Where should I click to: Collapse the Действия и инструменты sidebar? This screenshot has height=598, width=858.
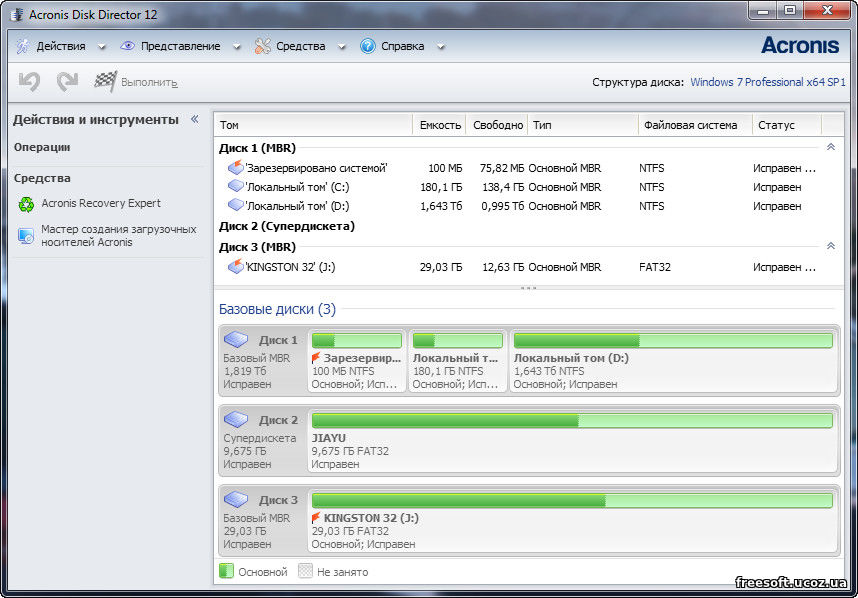click(195, 119)
